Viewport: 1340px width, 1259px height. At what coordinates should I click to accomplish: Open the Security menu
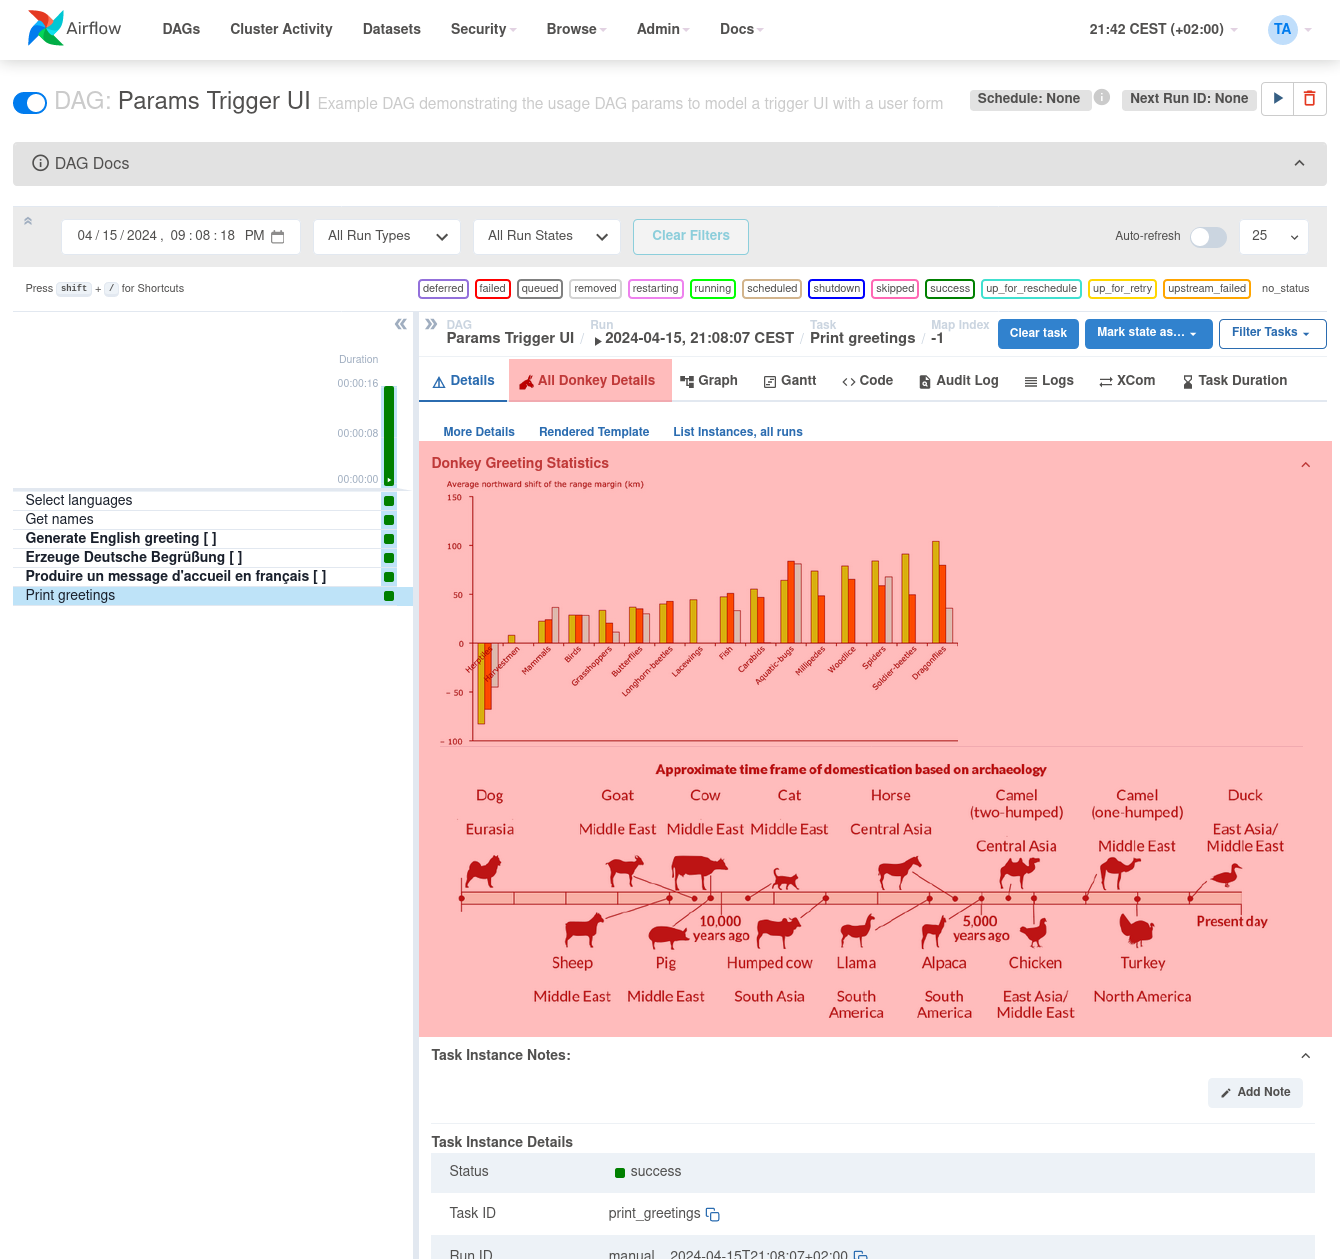click(483, 29)
